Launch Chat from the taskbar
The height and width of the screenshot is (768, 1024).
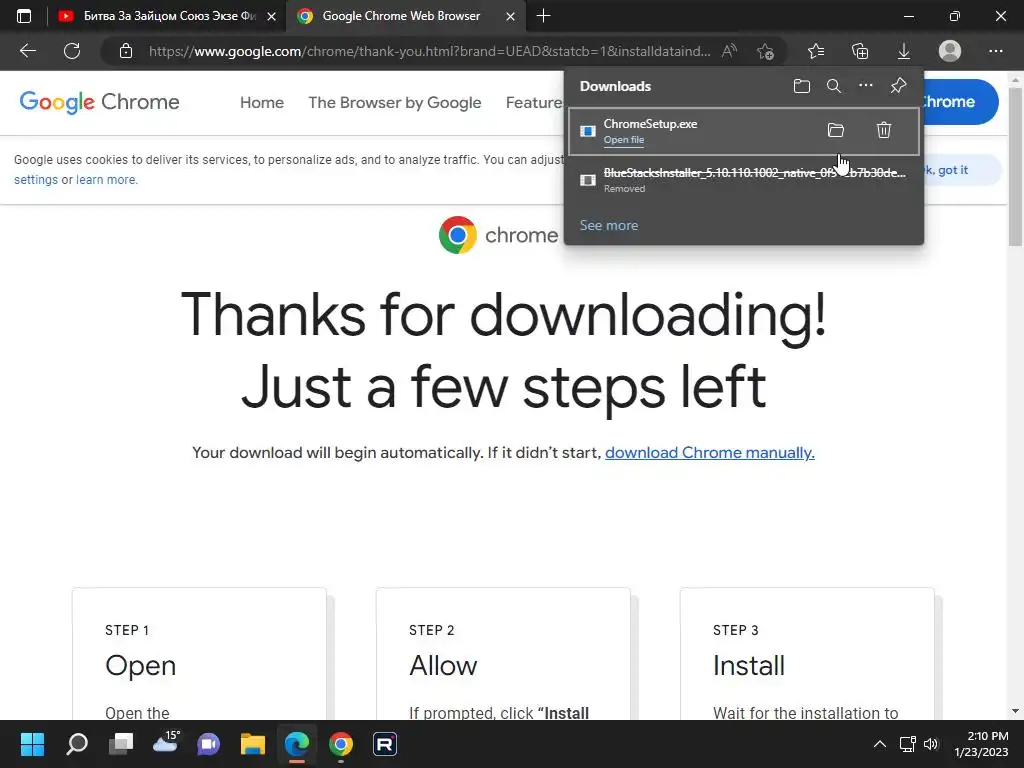coord(208,744)
